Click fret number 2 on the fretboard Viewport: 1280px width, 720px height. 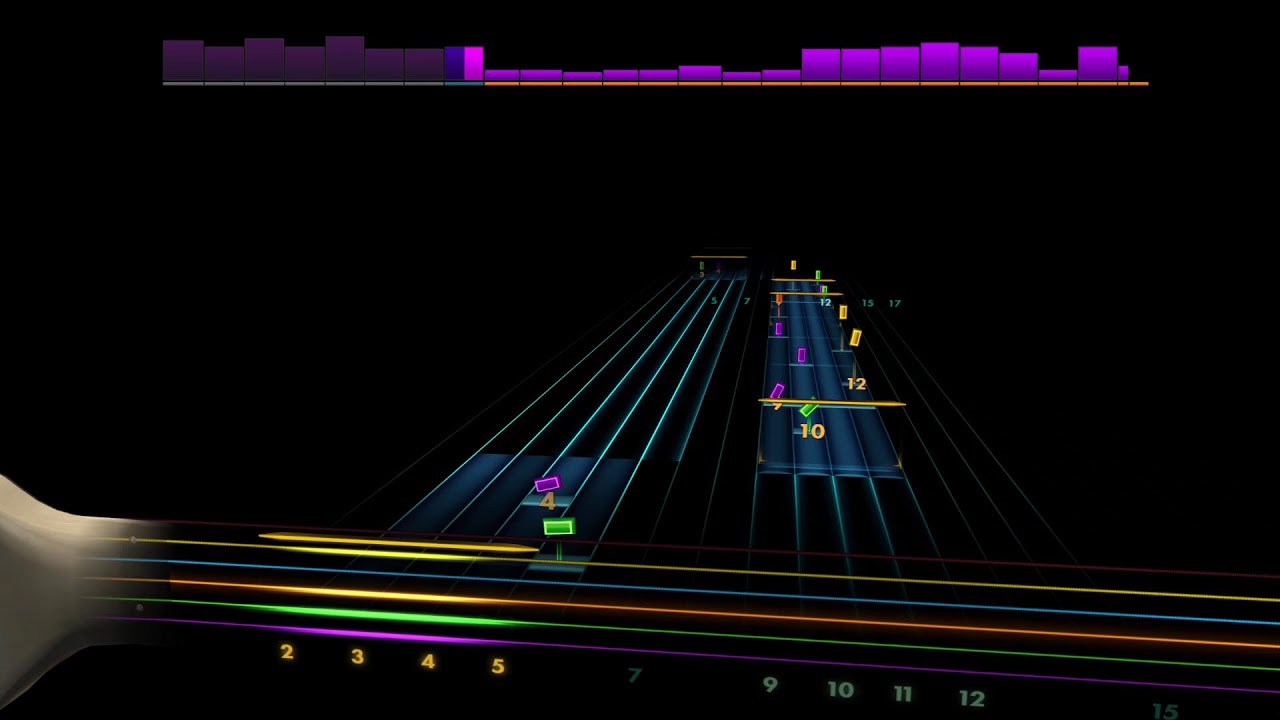point(287,652)
